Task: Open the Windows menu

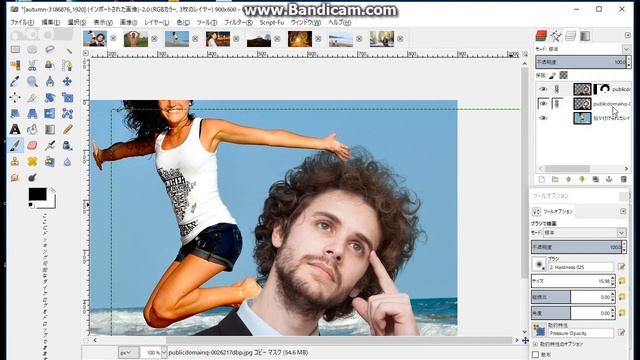Action: 306,22
